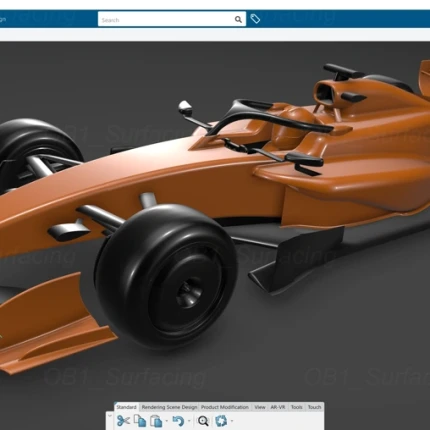Expand the Update icon dropdown arrow
Image resolution: width=430 pixels, height=430 pixels.
[x=232, y=421]
